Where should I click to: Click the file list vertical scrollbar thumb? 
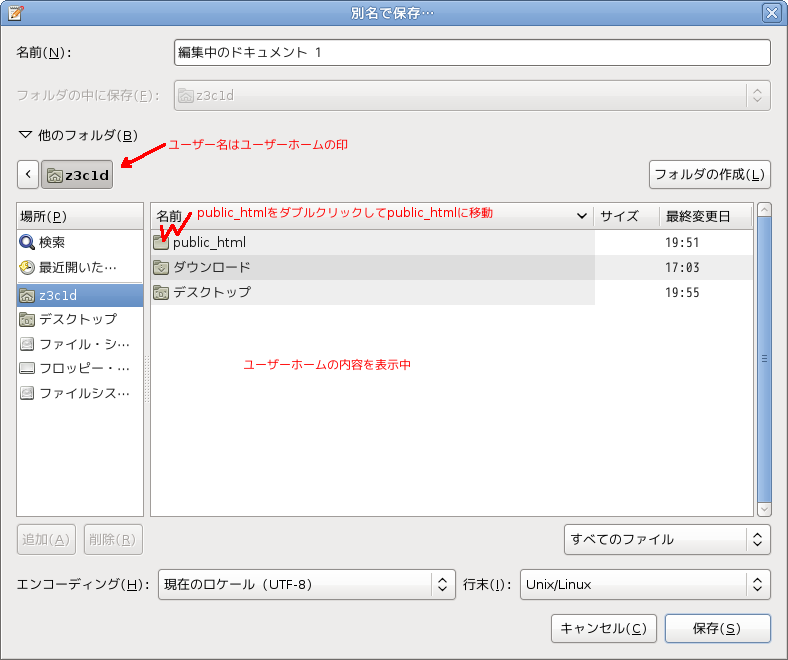pyautogui.click(x=764, y=359)
